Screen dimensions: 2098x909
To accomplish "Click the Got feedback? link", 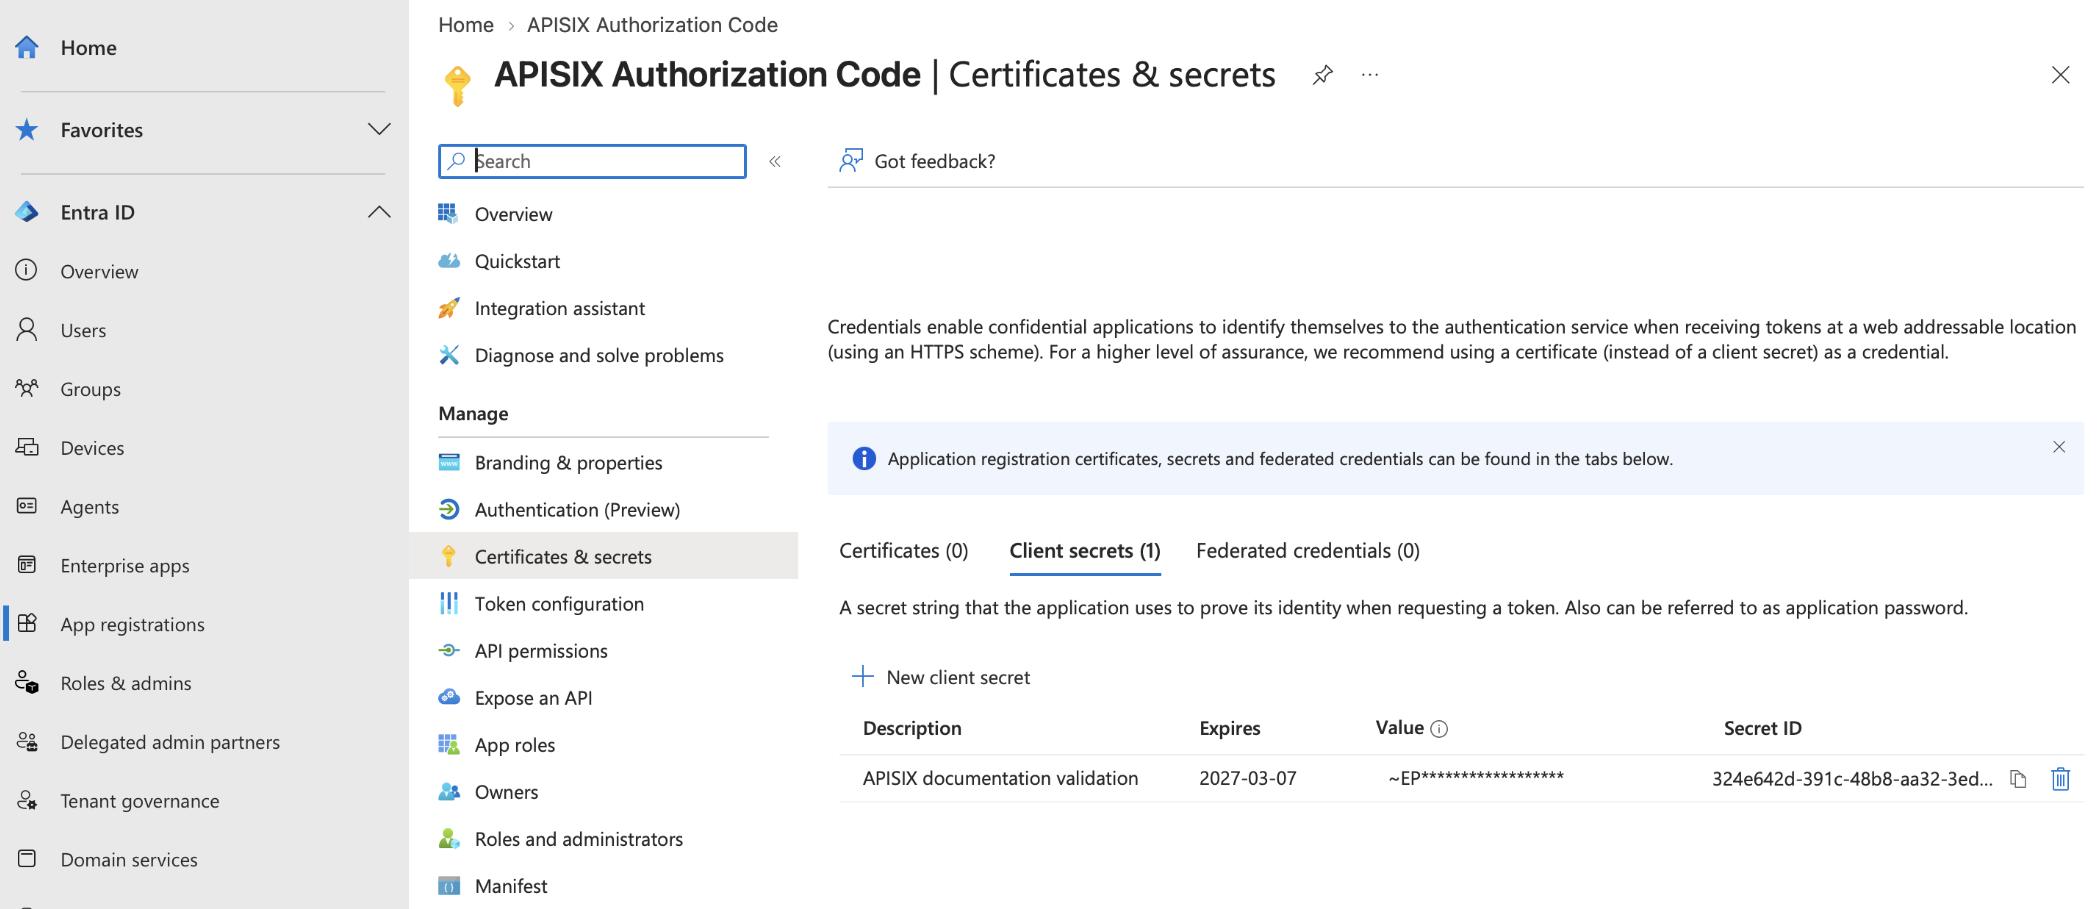I will pos(935,161).
